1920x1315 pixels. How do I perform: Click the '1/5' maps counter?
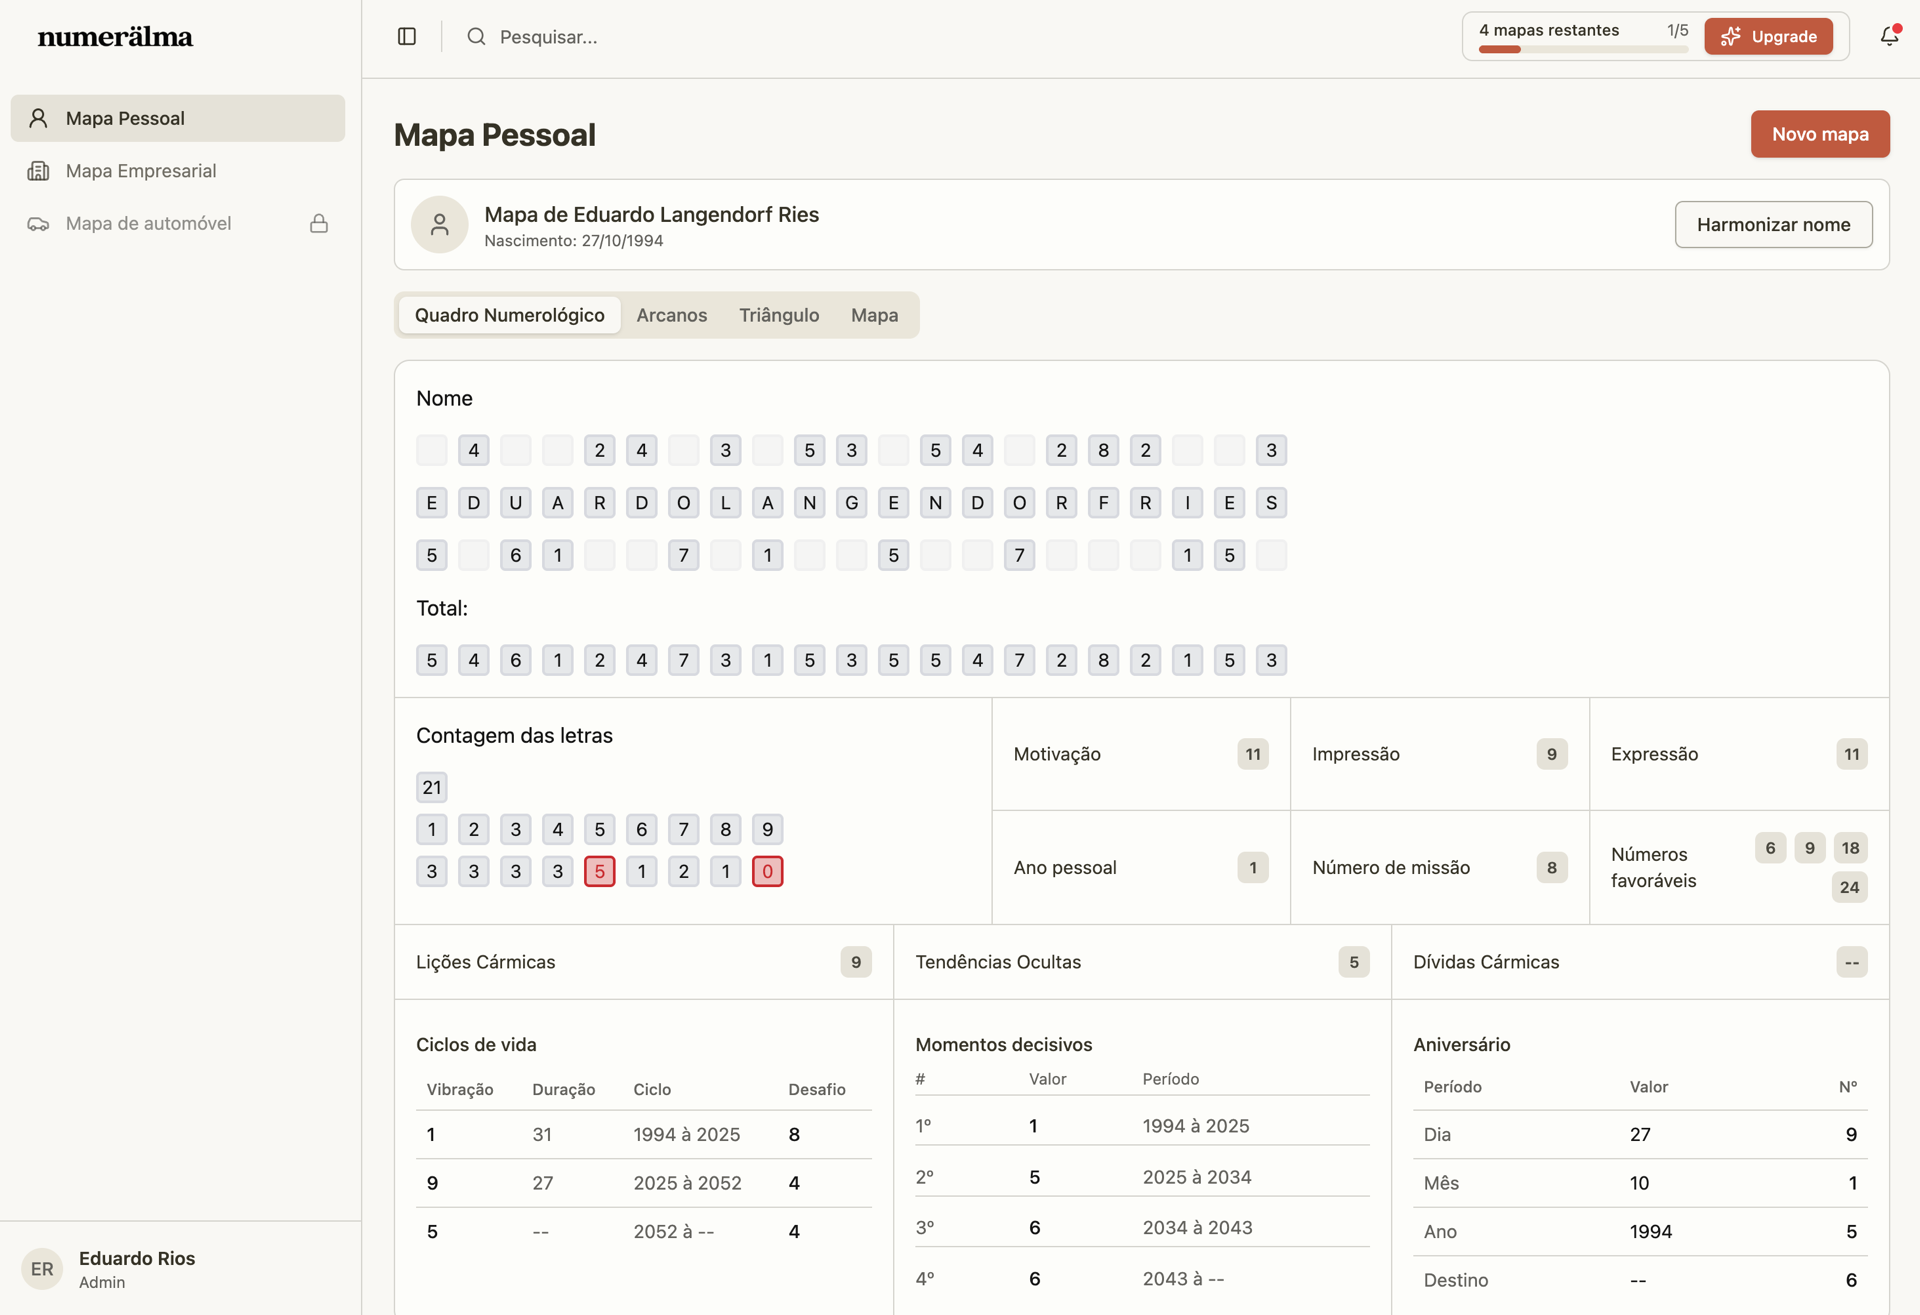click(1677, 31)
